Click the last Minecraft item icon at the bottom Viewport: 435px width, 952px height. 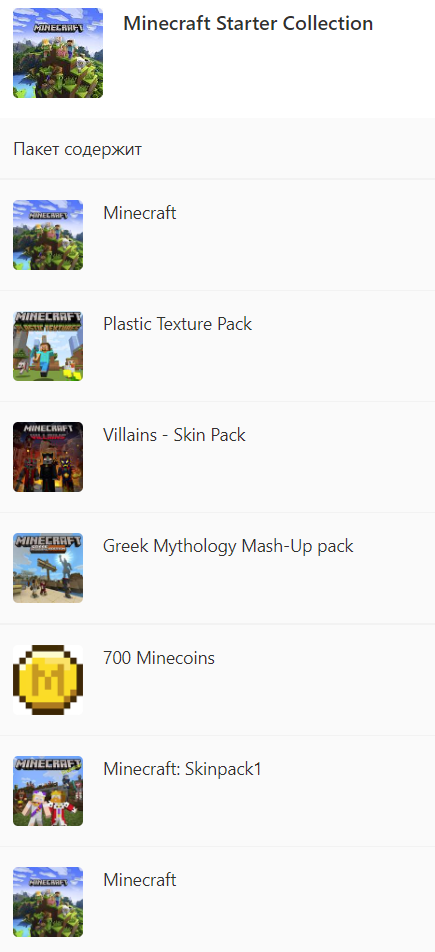48,902
